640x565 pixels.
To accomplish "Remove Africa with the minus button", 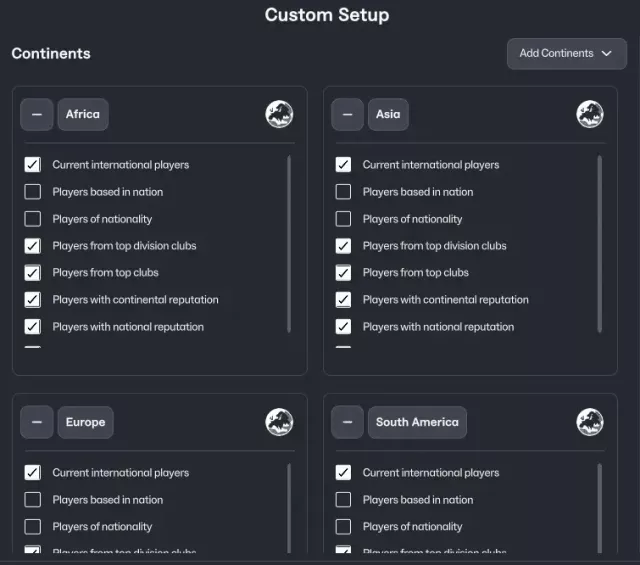I will point(37,114).
